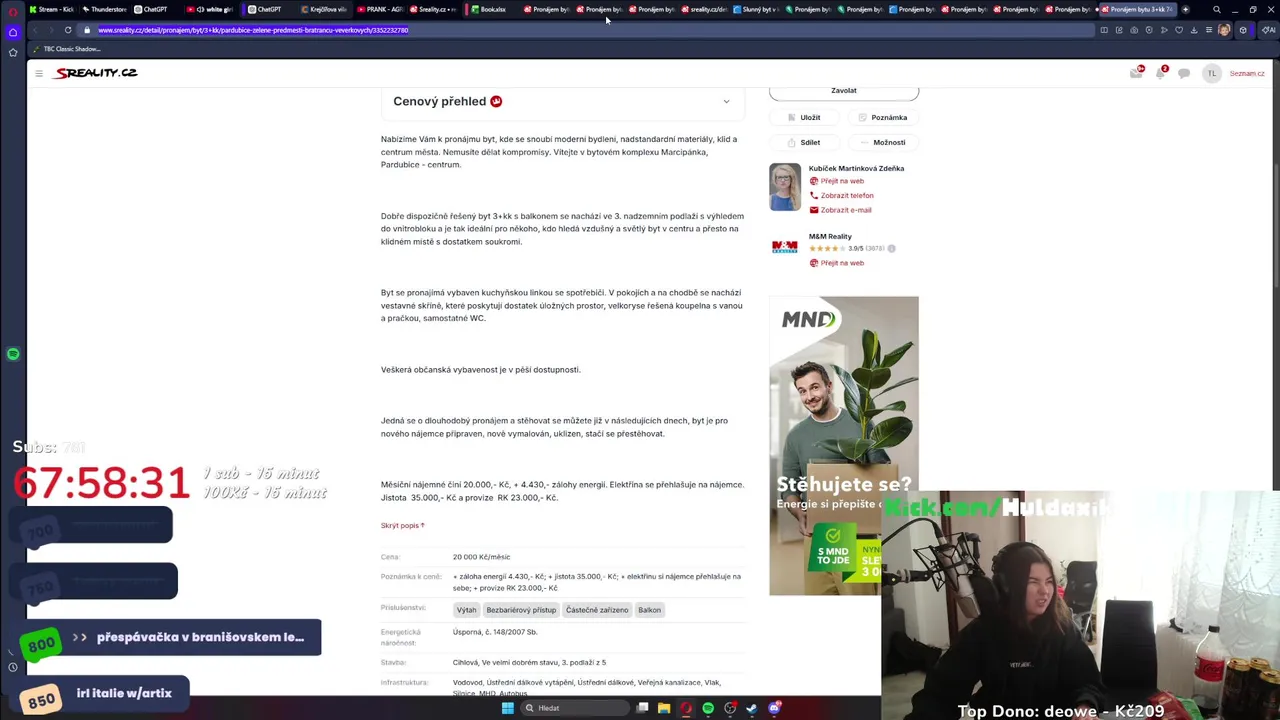Open Task View on the taskbar
The height and width of the screenshot is (720, 1280).
click(642, 708)
